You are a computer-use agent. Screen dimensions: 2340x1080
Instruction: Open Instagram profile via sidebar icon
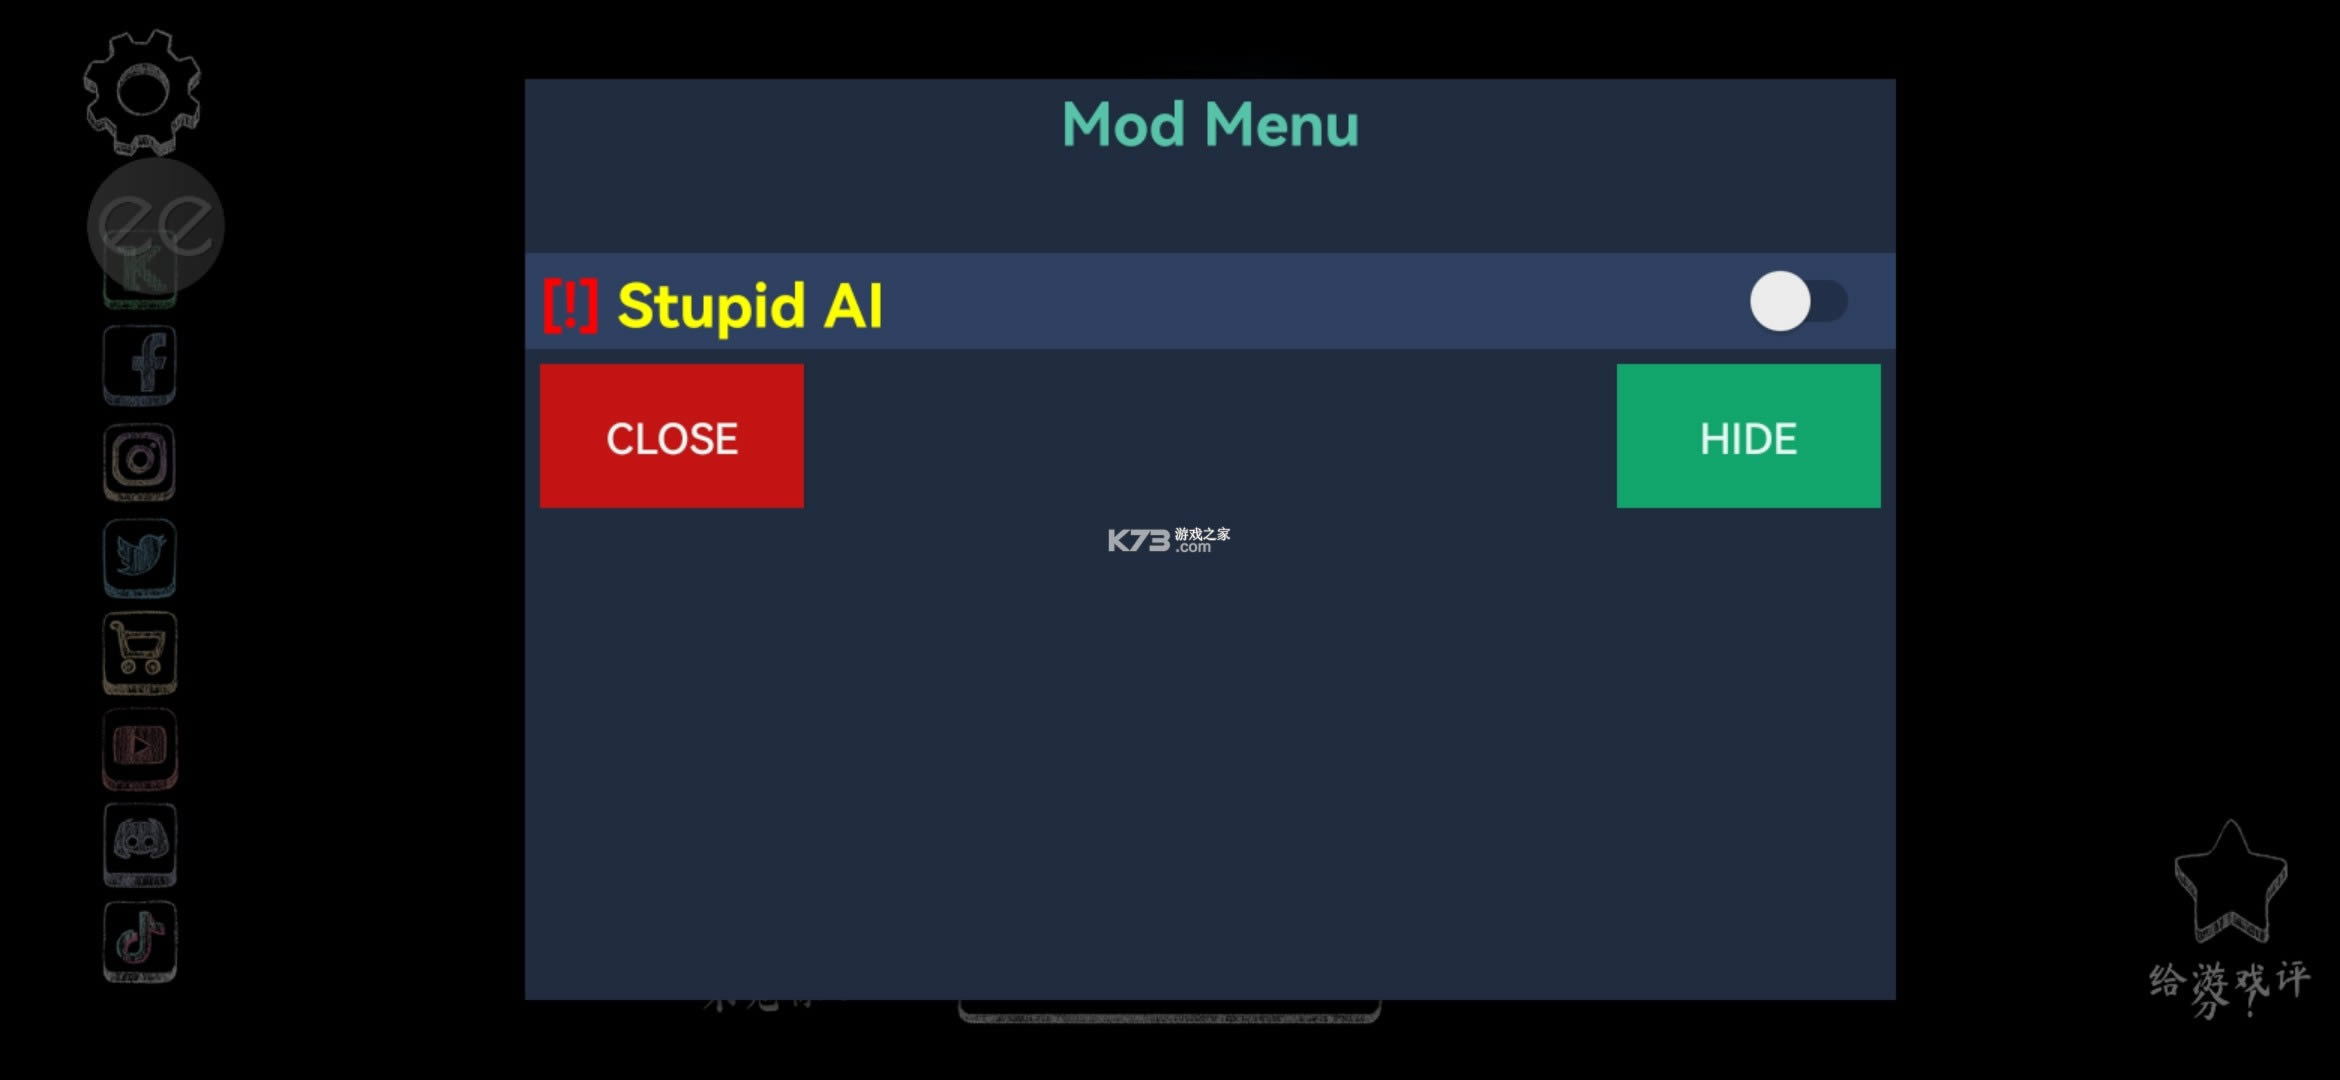point(142,458)
